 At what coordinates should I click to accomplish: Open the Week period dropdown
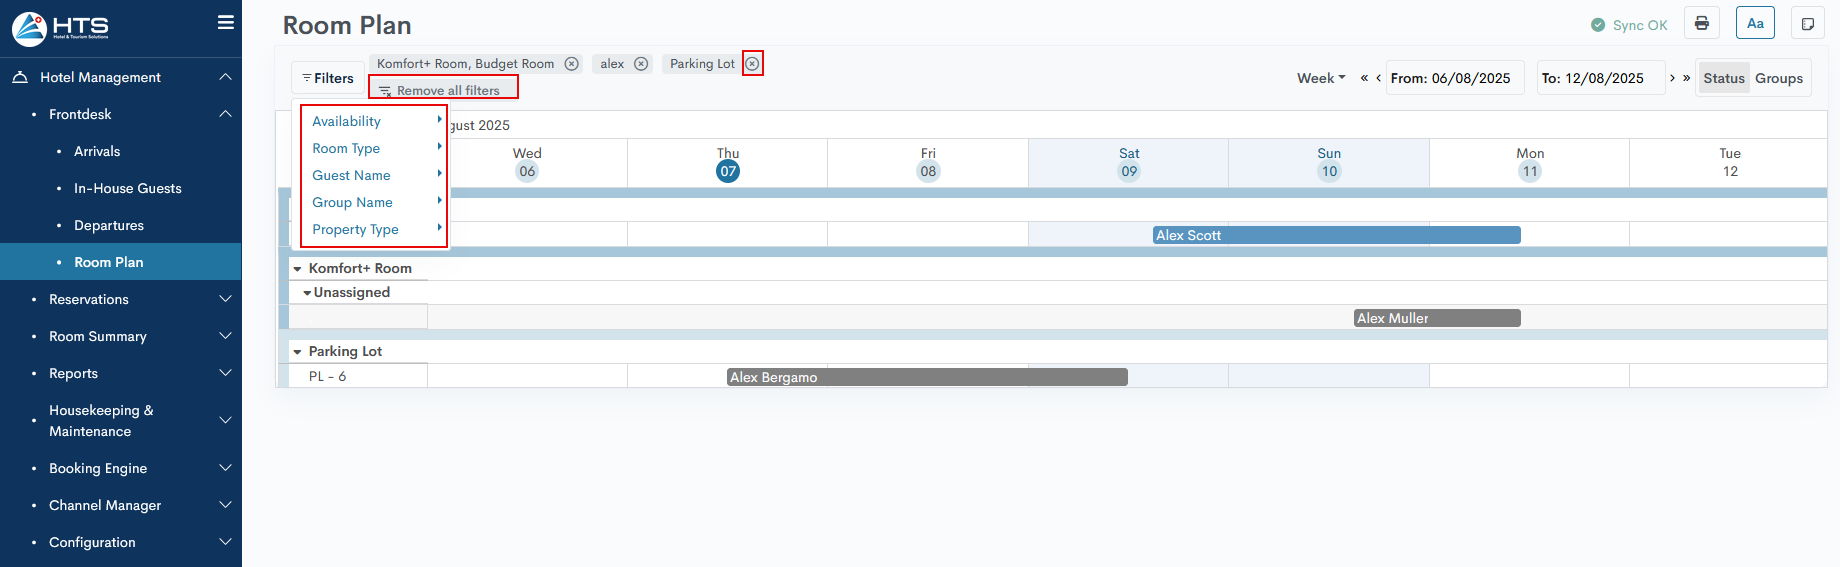(x=1321, y=78)
